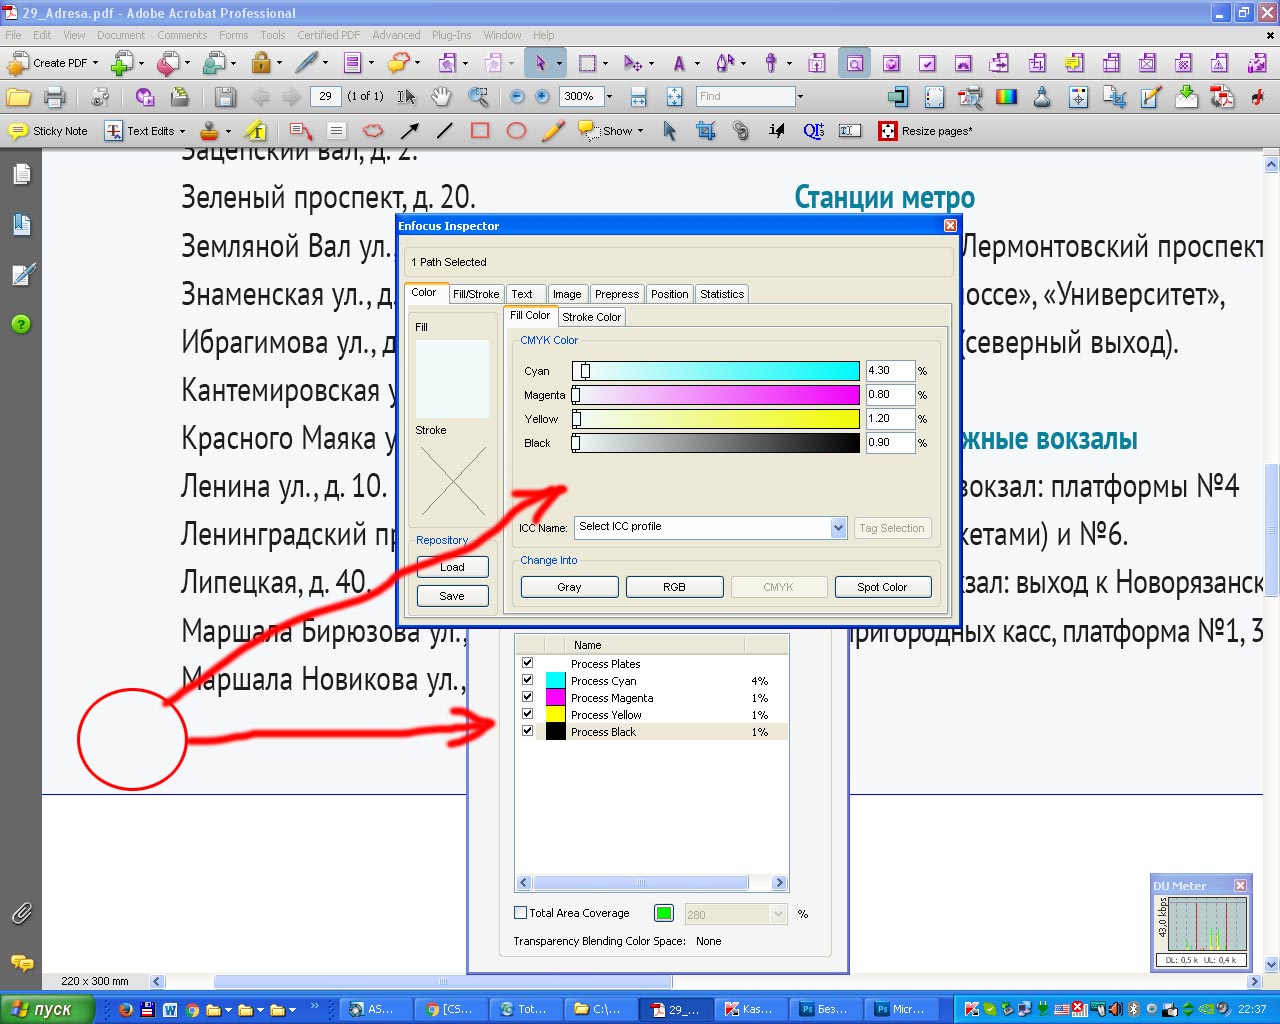Click the Sticky Note tool

pos(47,131)
